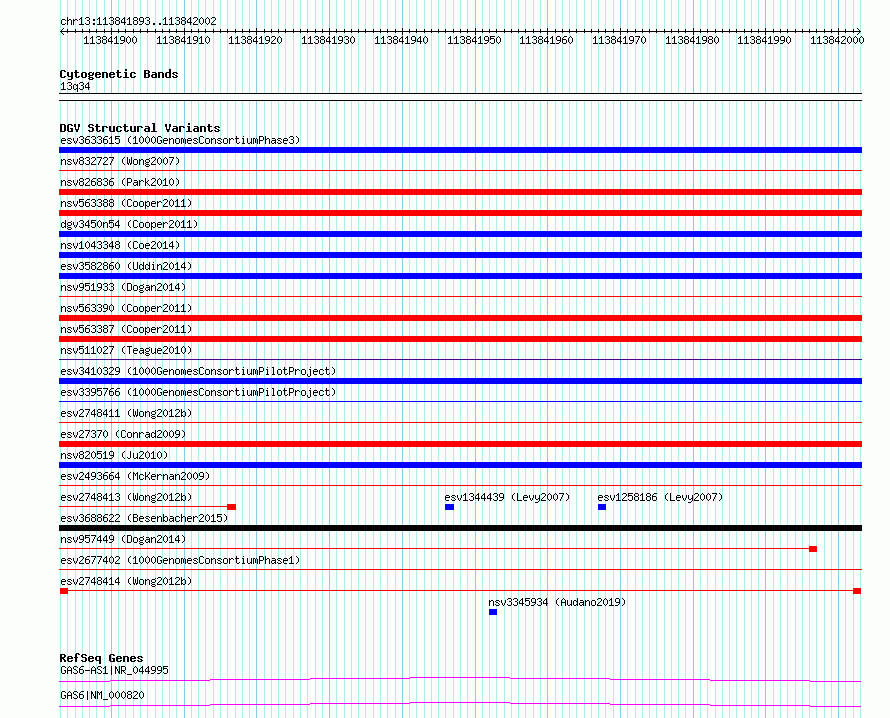This screenshot has height=718, width=890.
Task: Click the blue nsv820519 Ju2010 bar
Action: coord(460,465)
